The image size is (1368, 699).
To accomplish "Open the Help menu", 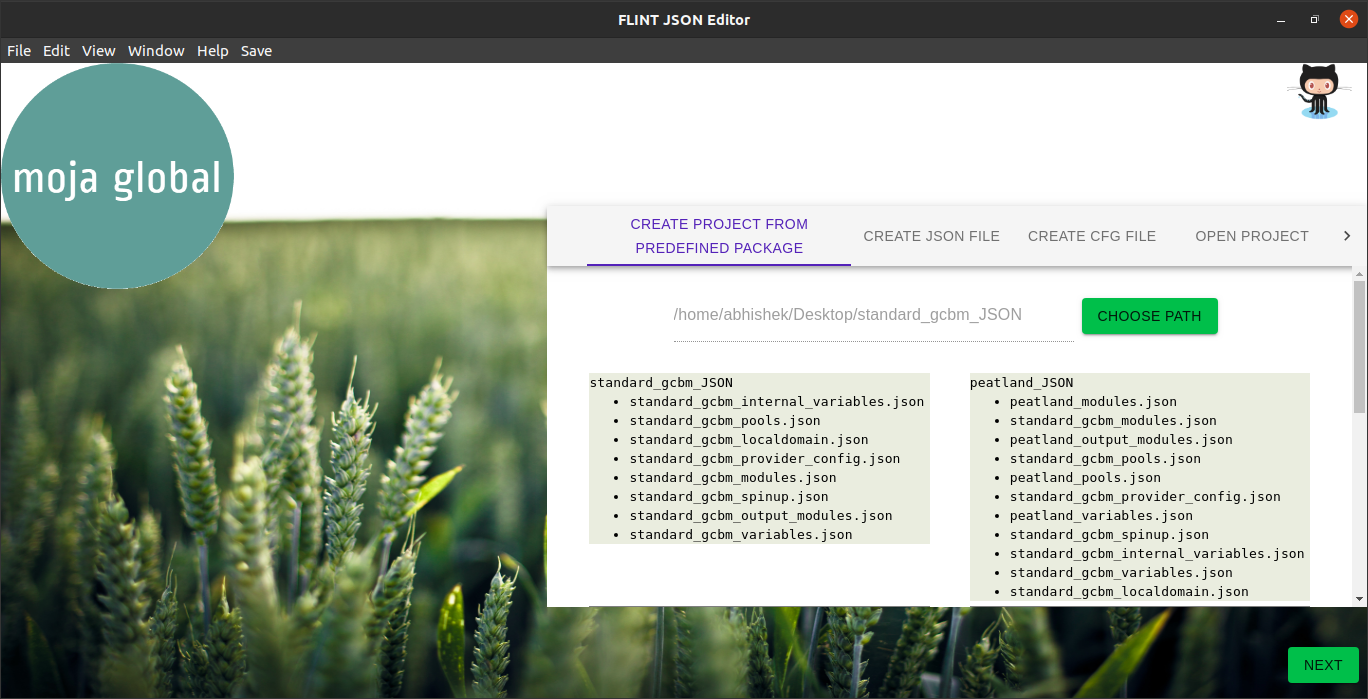I will (212, 51).
